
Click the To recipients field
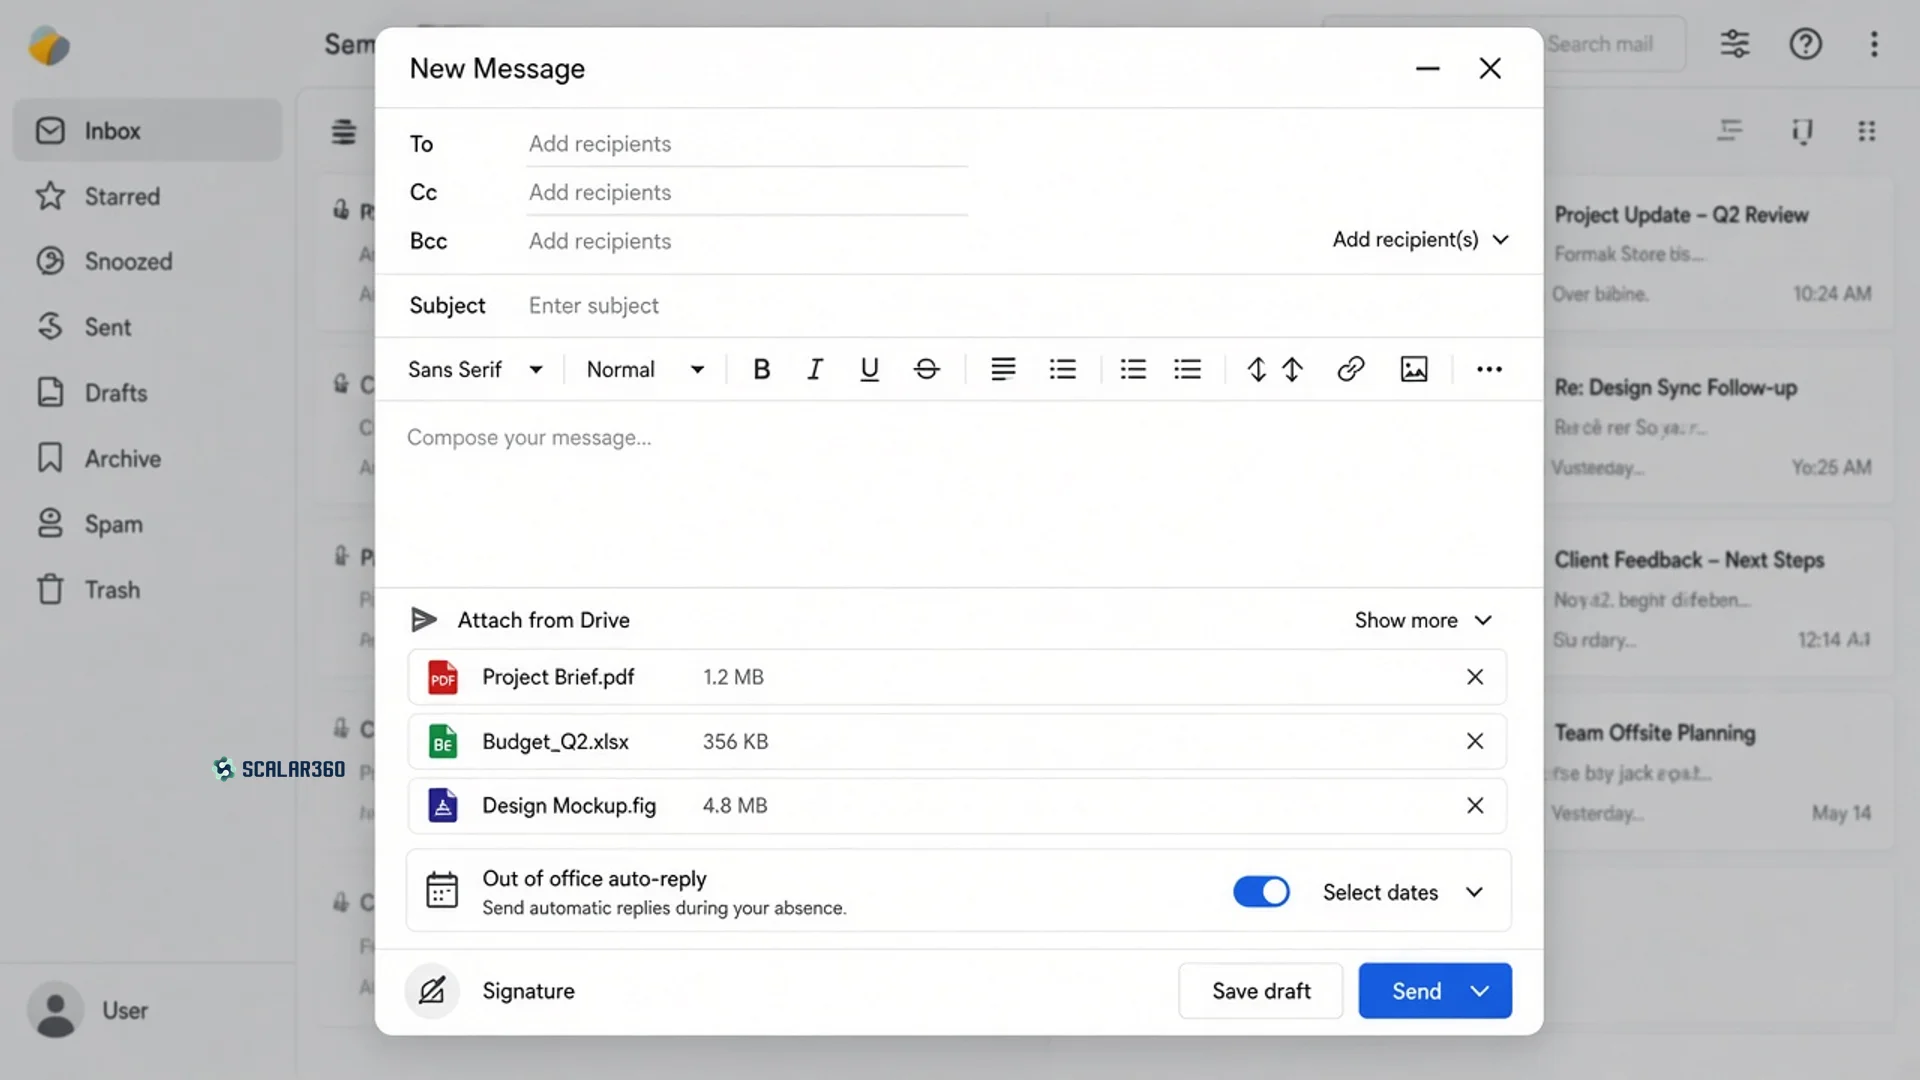[x=747, y=144]
